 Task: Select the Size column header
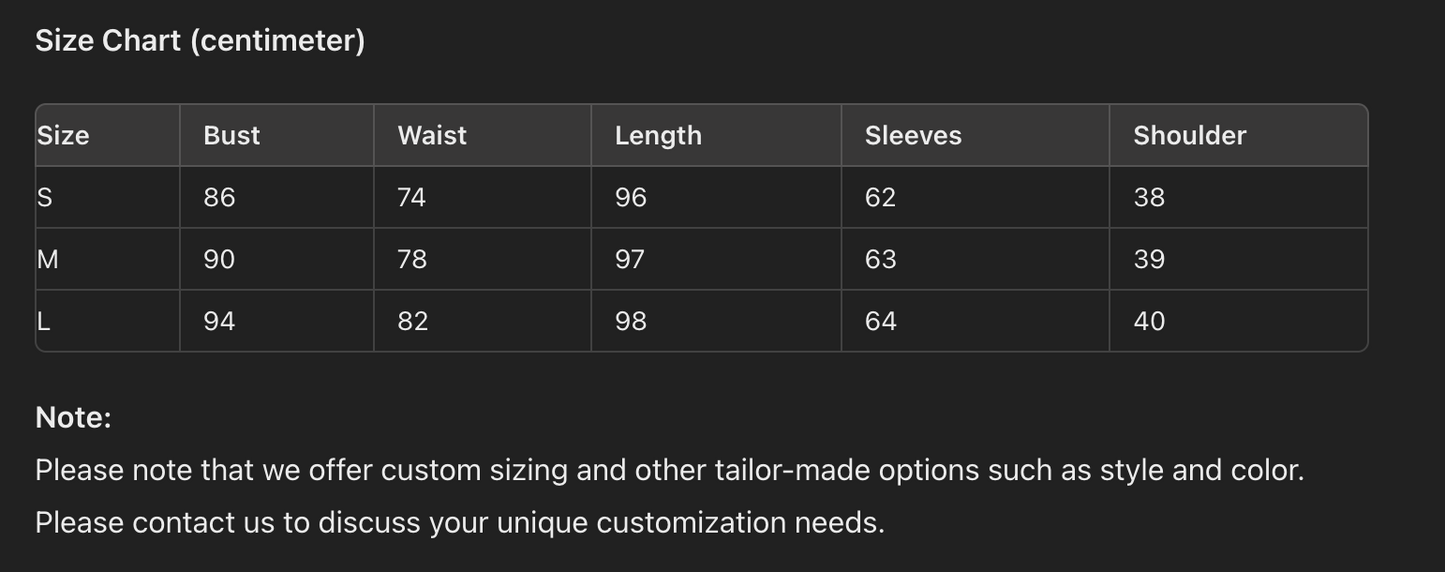click(x=63, y=135)
